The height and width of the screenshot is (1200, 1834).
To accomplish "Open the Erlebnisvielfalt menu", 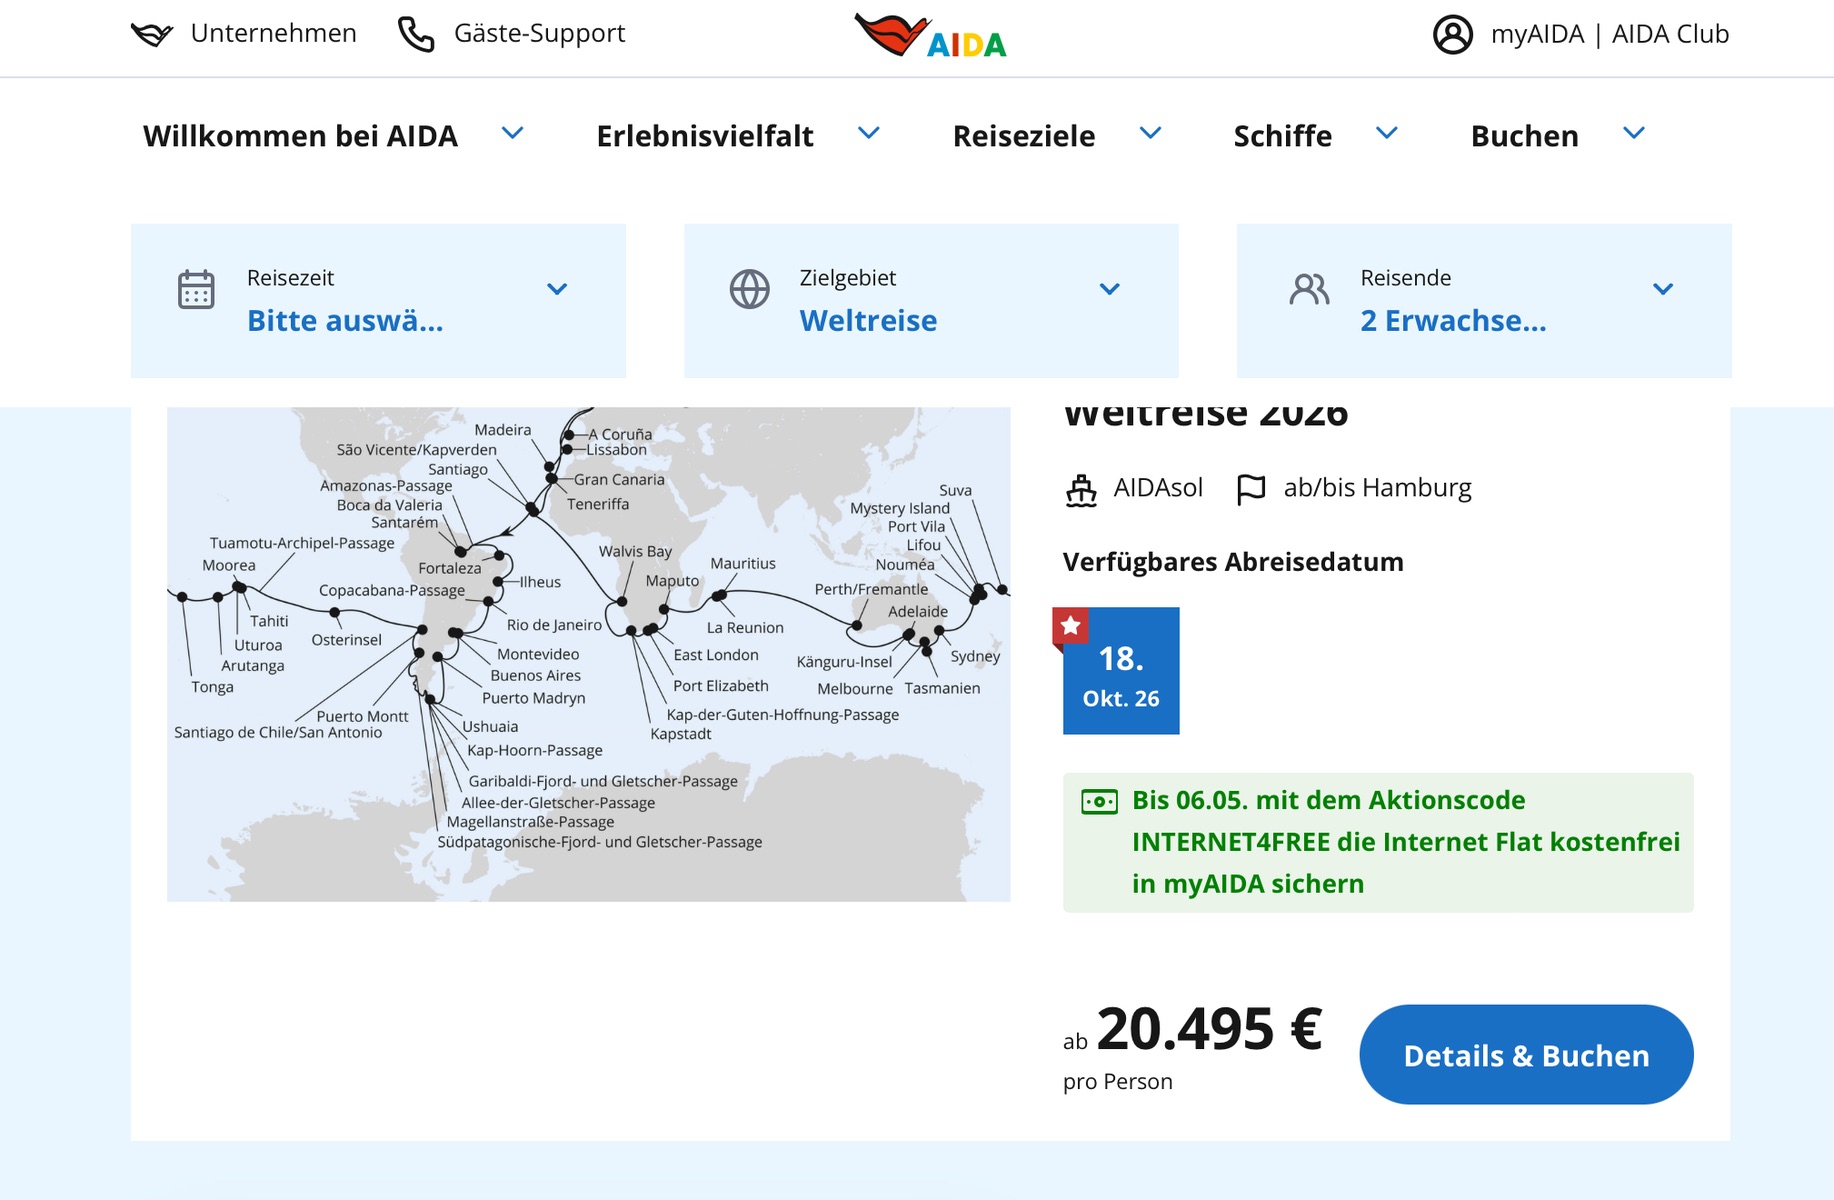I will [738, 135].
